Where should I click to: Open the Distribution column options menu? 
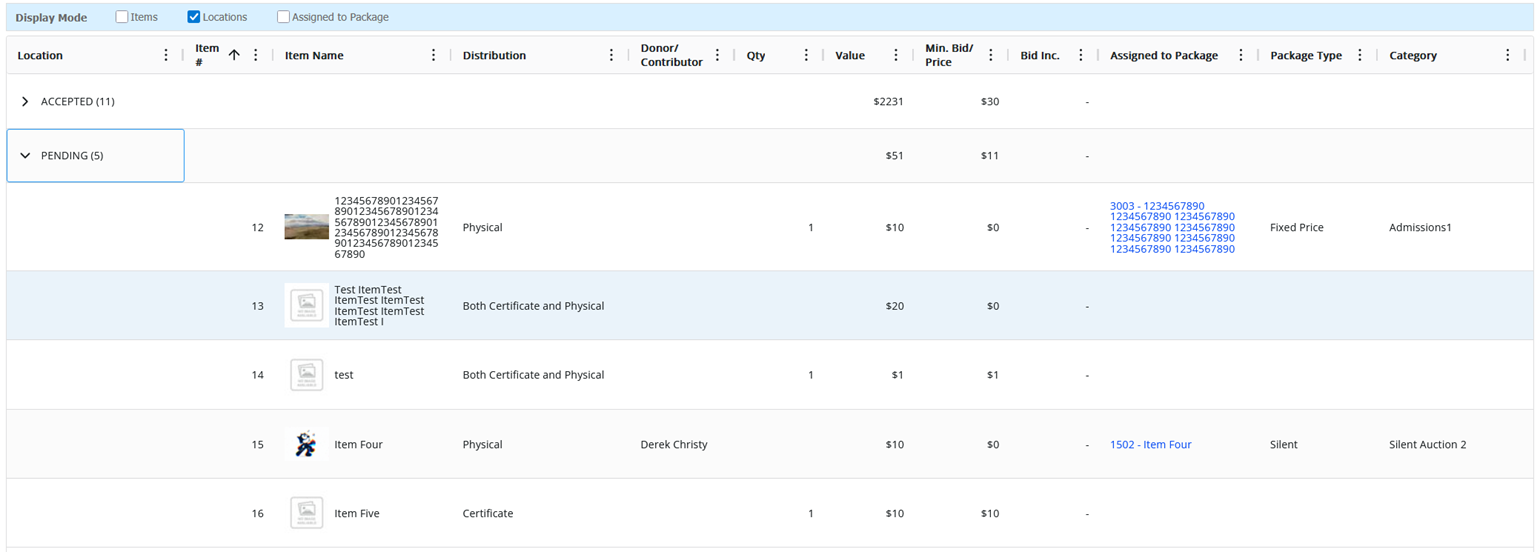pyautogui.click(x=611, y=56)
